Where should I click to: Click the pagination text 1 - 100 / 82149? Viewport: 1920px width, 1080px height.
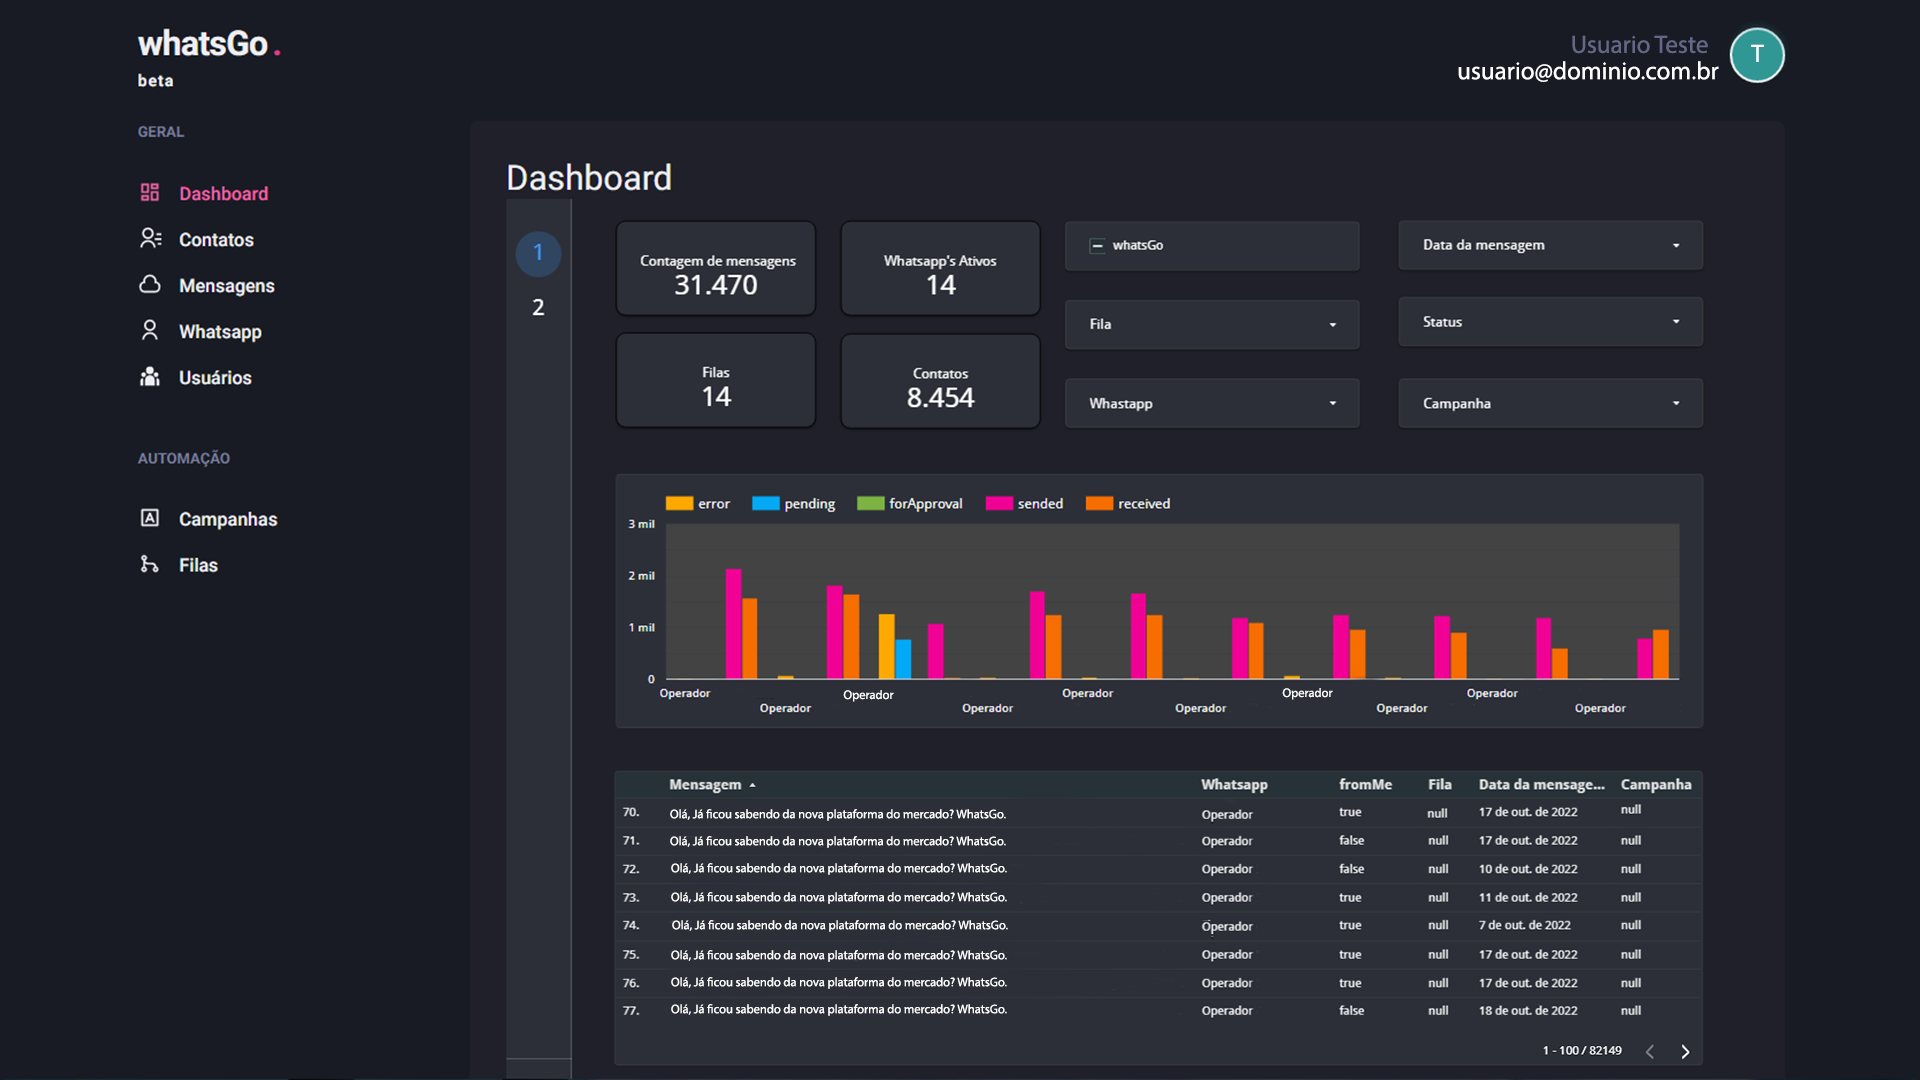pos(1582,1050)
